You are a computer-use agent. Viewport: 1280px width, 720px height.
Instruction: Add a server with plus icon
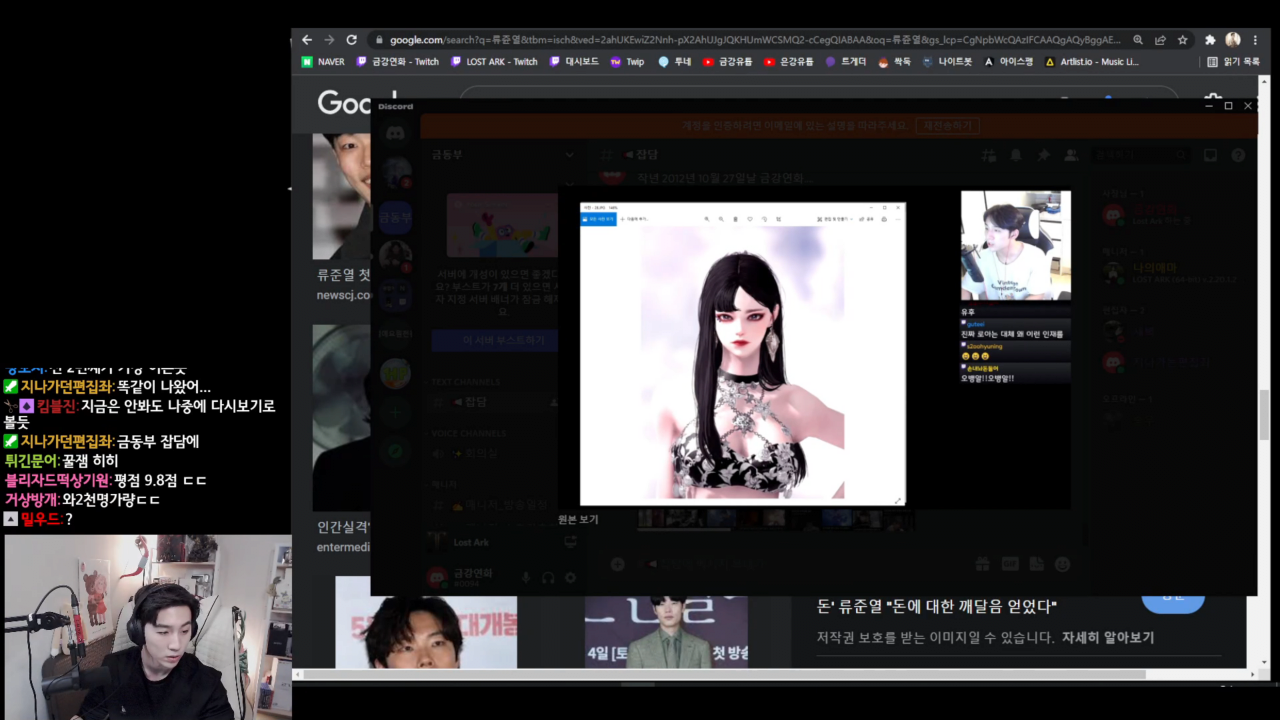click(x=395, y=412)
